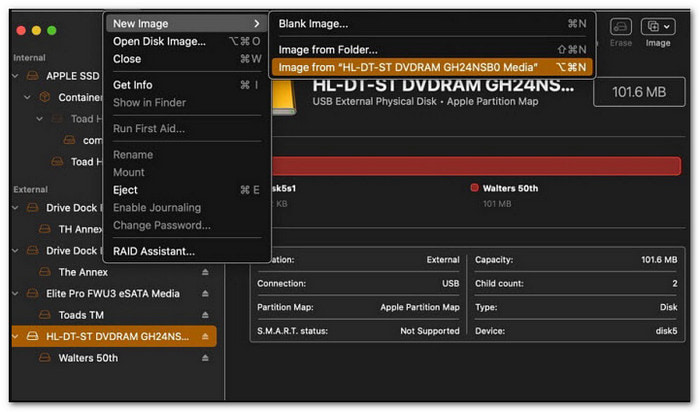This screenshot has height=412, width=700.
Task: Collapse the second Drive Dock chevron
Action: pyautogui.click(x=15, y=250)
